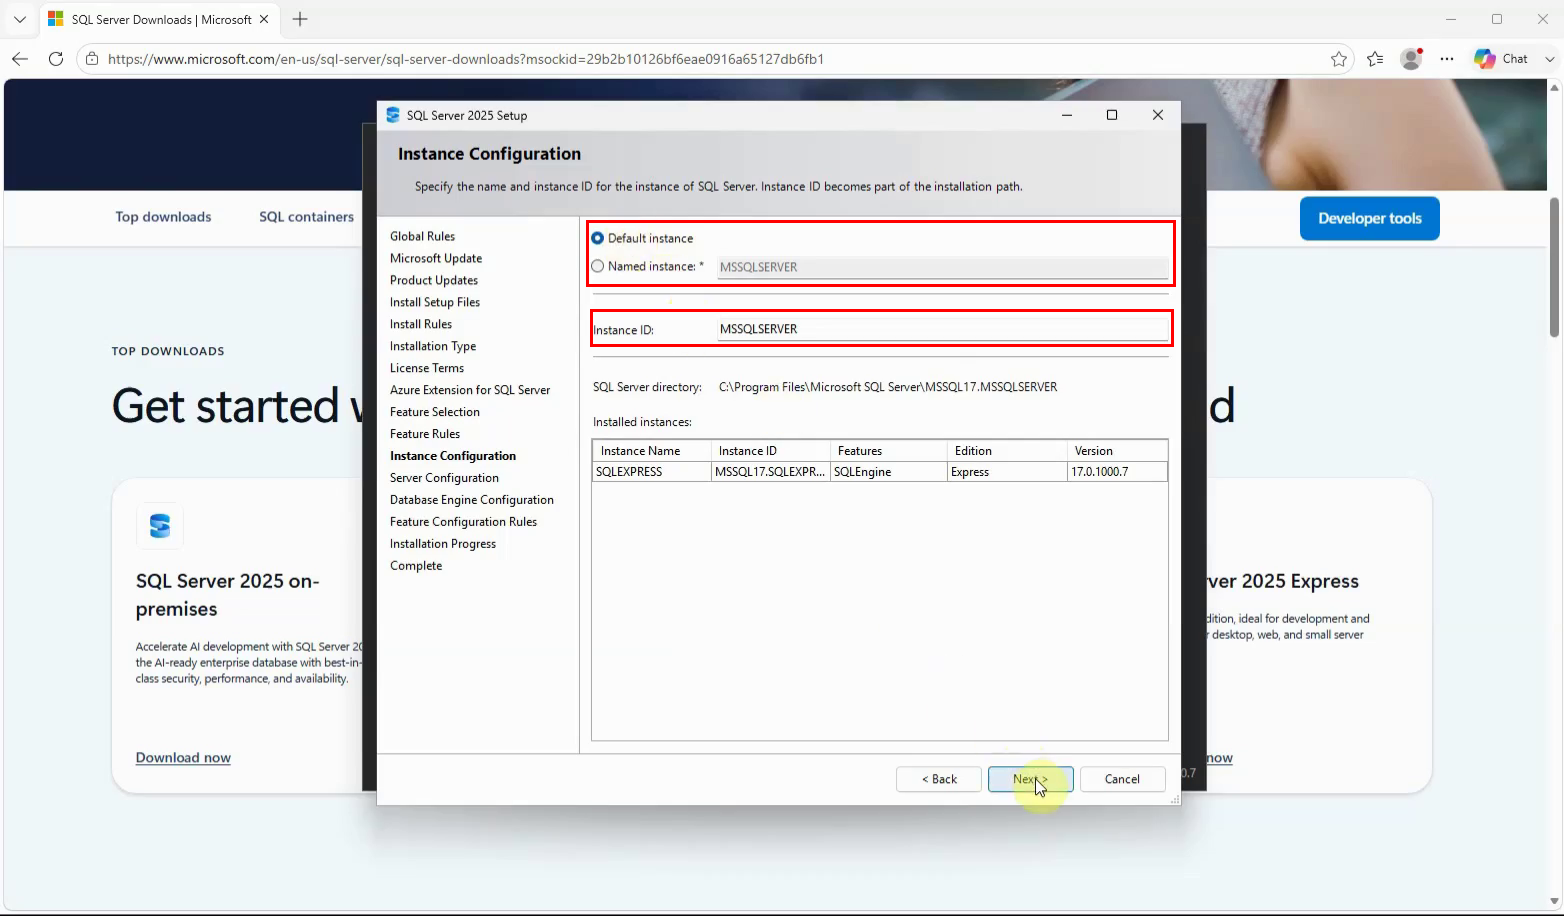
Task: Click the Named instance text field
Action: 942,267
